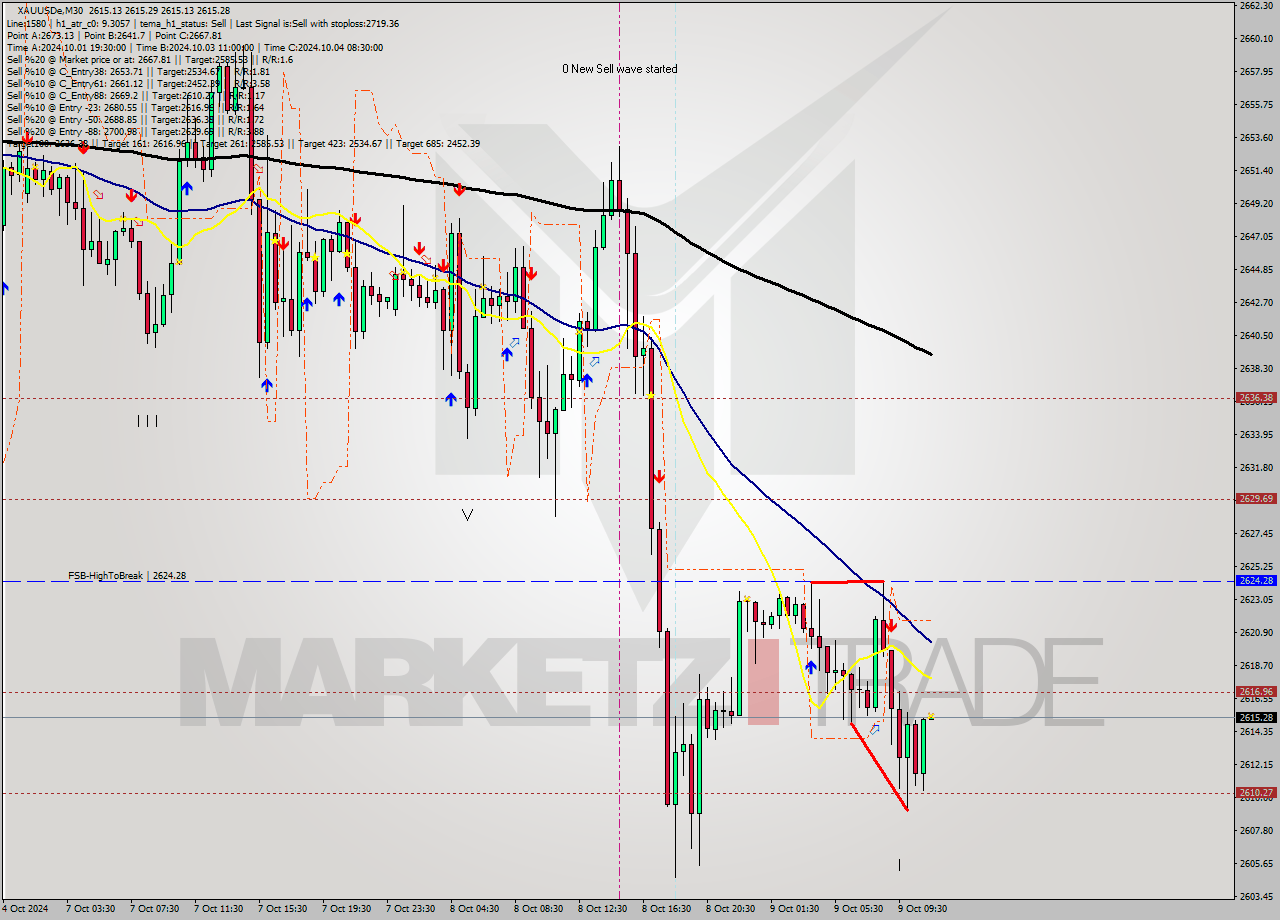
Task: Click the 2610.27 red price tag
Action: [x=1256, y=793]
